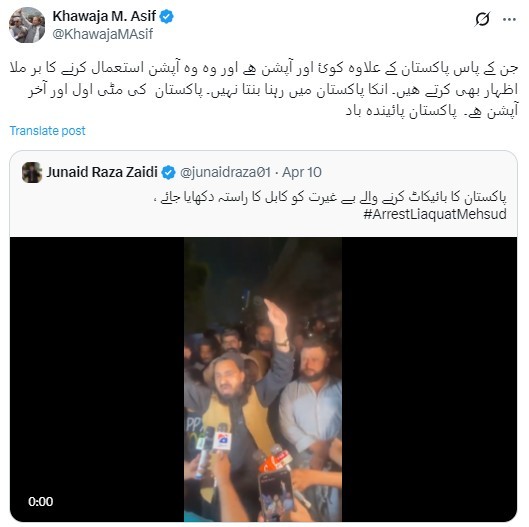The height and width of the screenshot is (527, 529).
Task: Select Khawaja Asif's main Urdu post text
Action: (263, 89)
